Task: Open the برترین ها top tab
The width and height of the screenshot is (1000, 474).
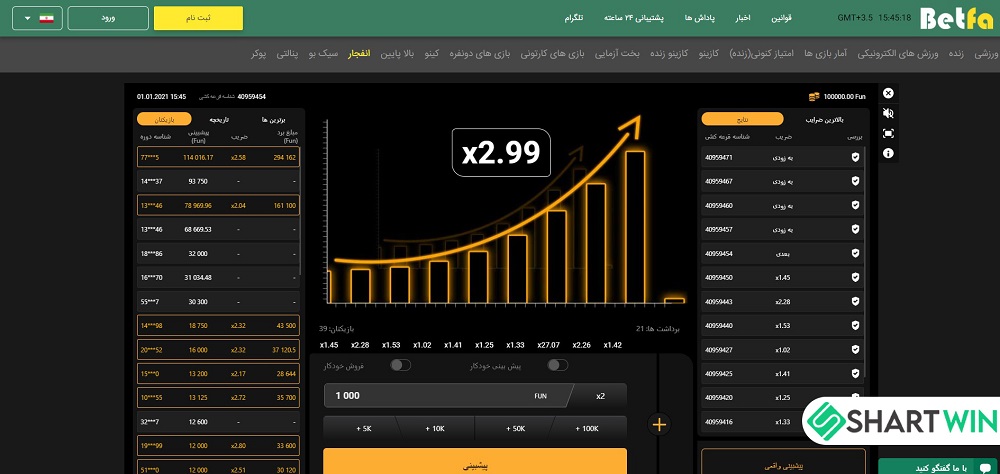Action: coord(273,119)
